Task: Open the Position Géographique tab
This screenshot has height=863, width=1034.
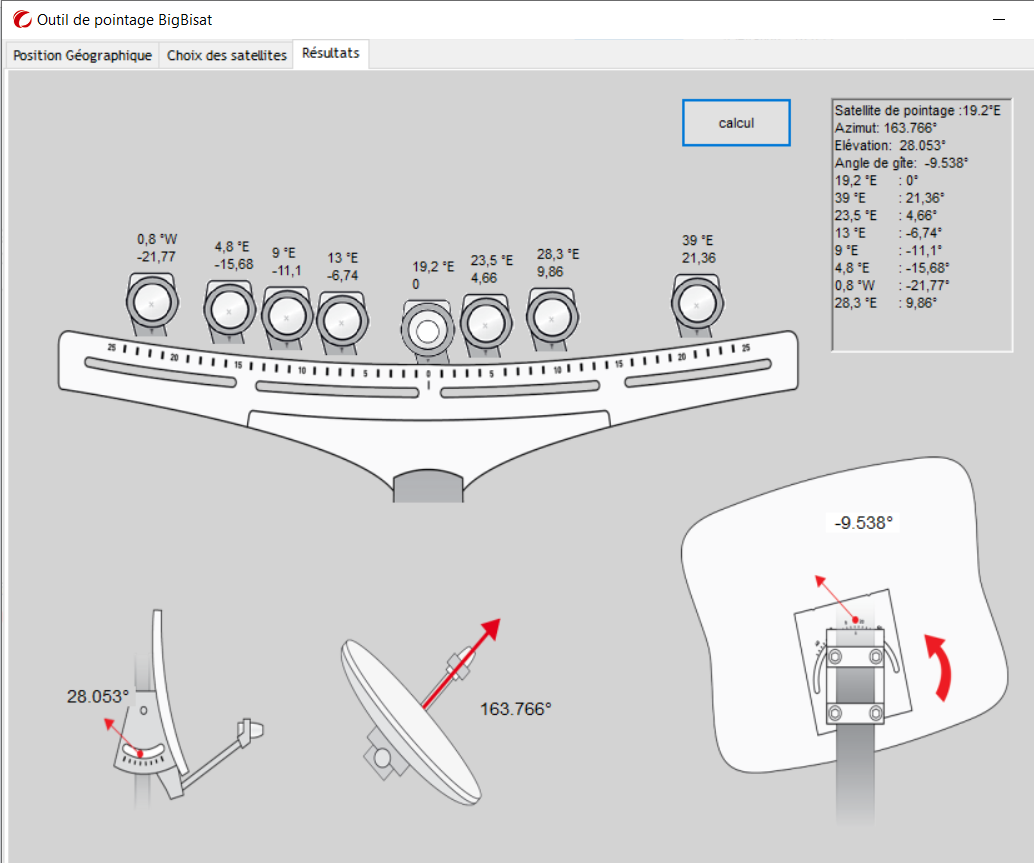Action: pyautogui.click(x=82, y=56)
